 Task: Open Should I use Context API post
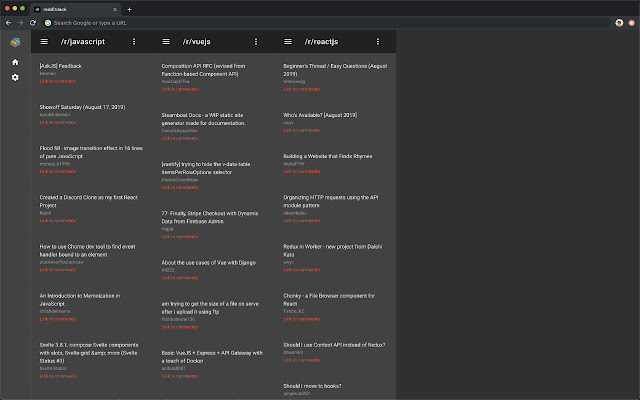coord(334,345)
